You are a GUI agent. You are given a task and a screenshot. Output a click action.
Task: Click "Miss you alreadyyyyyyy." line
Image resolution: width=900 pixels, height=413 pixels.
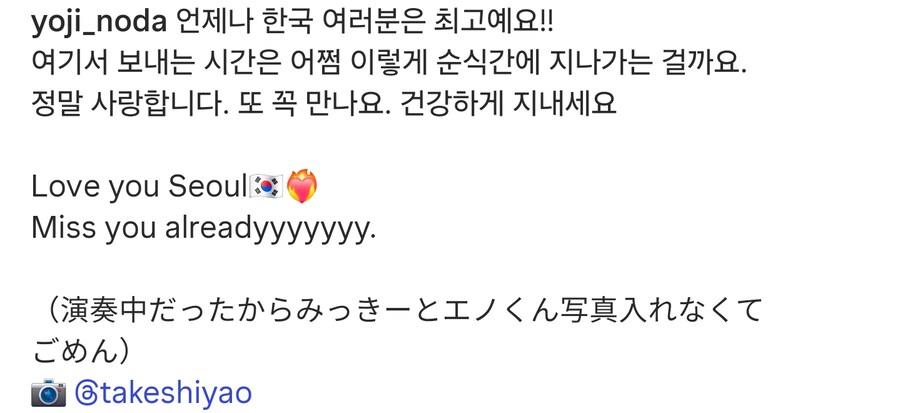click(204, 229)
